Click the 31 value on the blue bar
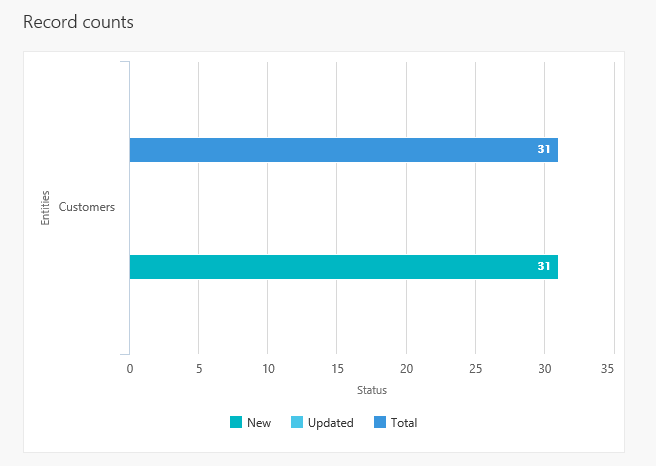 (x=544, y=150)
